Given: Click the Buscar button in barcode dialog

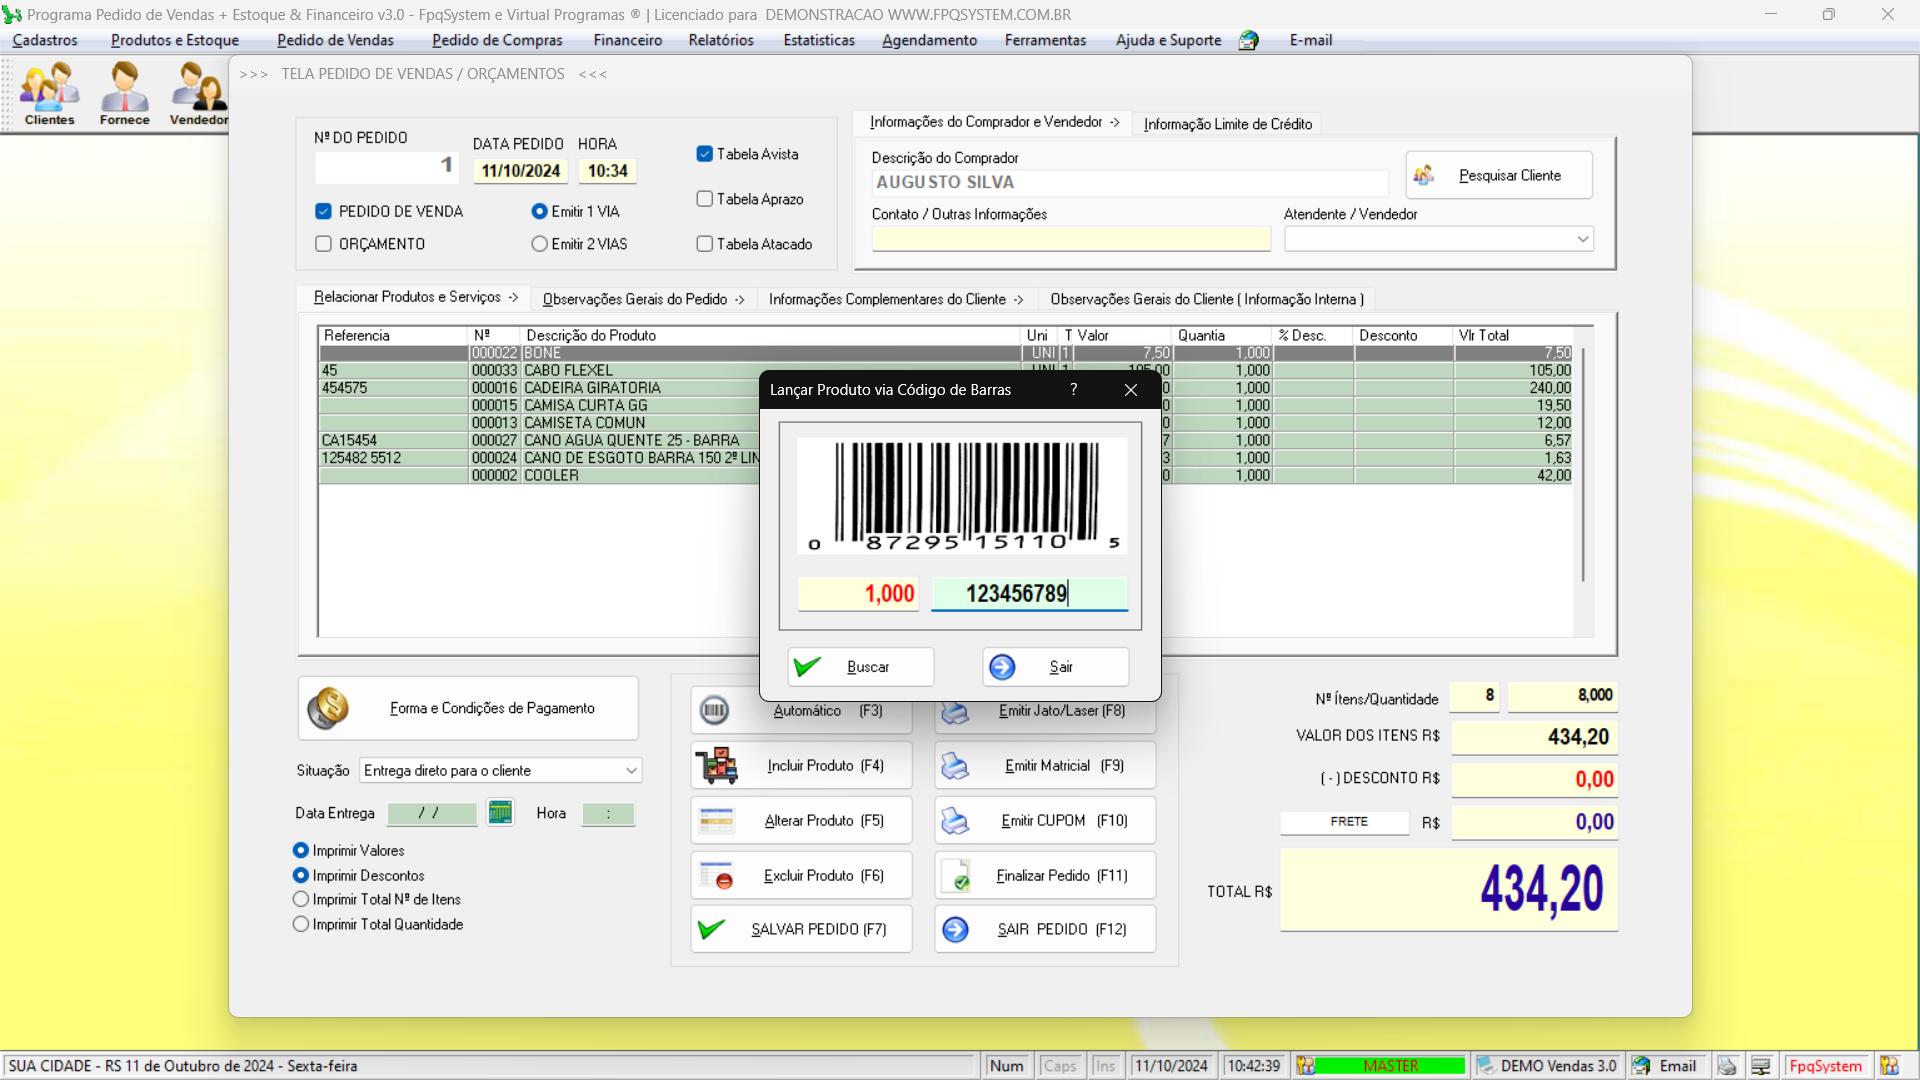Looking at the screenshot, I should coord(861,667).
